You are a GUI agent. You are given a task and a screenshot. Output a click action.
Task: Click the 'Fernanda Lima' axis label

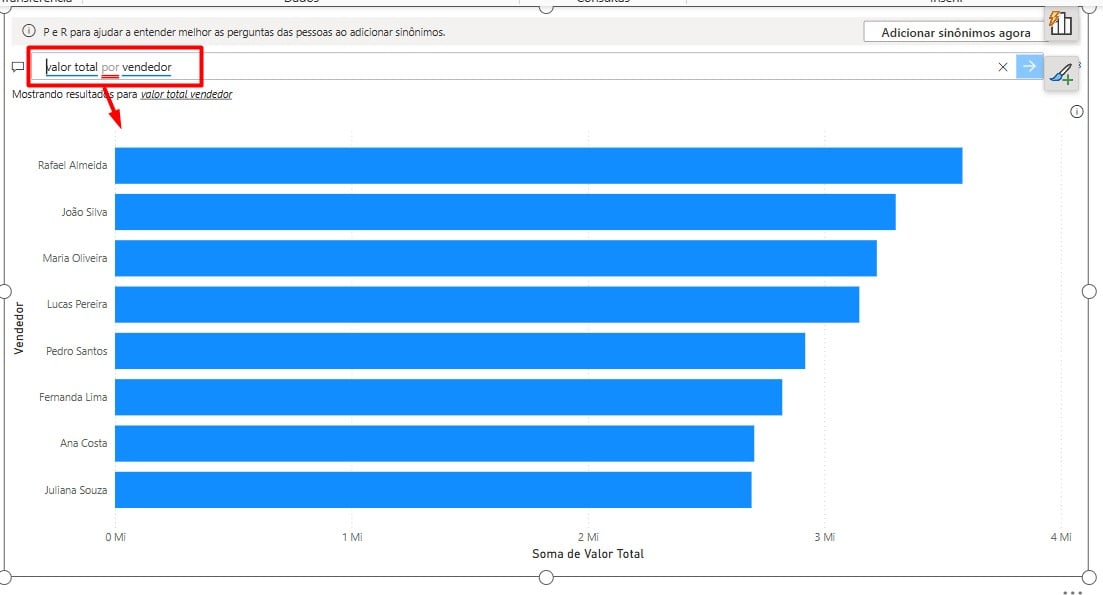(73, 397)
